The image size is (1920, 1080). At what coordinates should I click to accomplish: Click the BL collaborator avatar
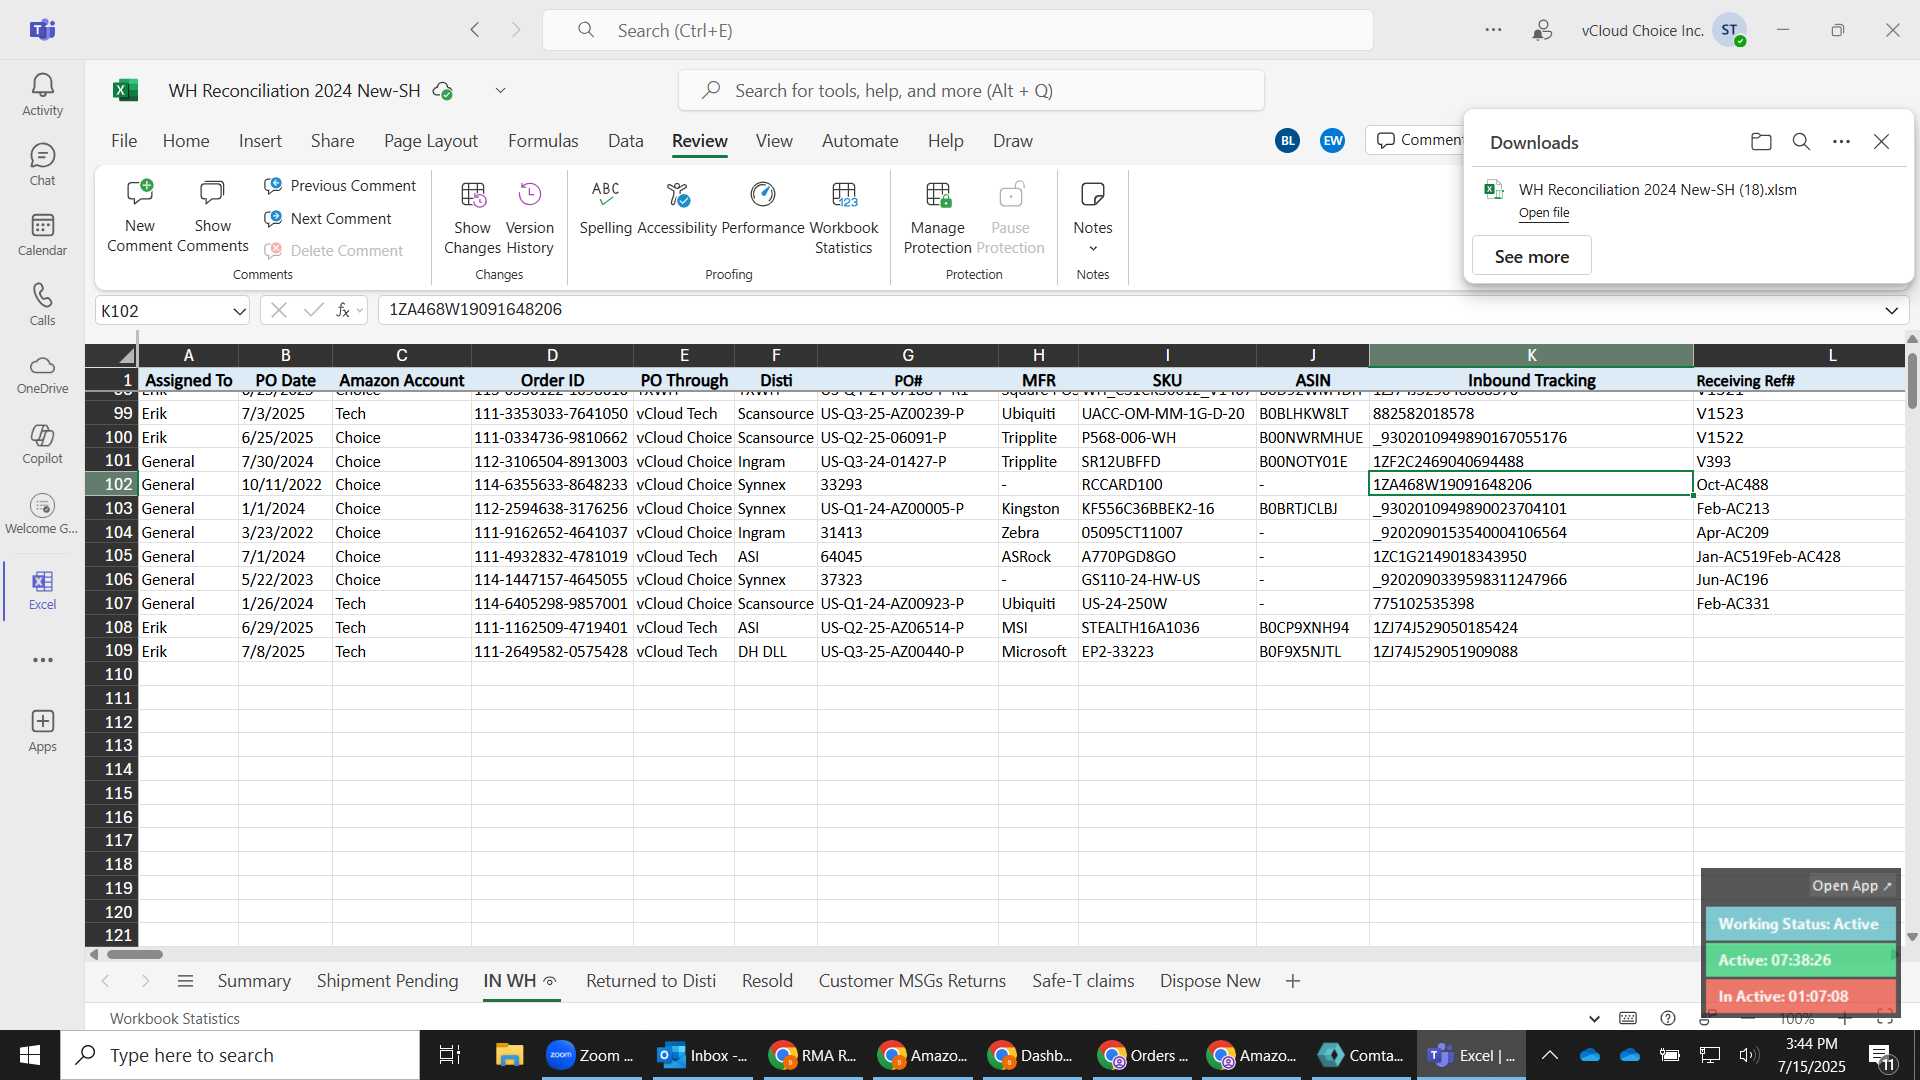pos(1288,141)
